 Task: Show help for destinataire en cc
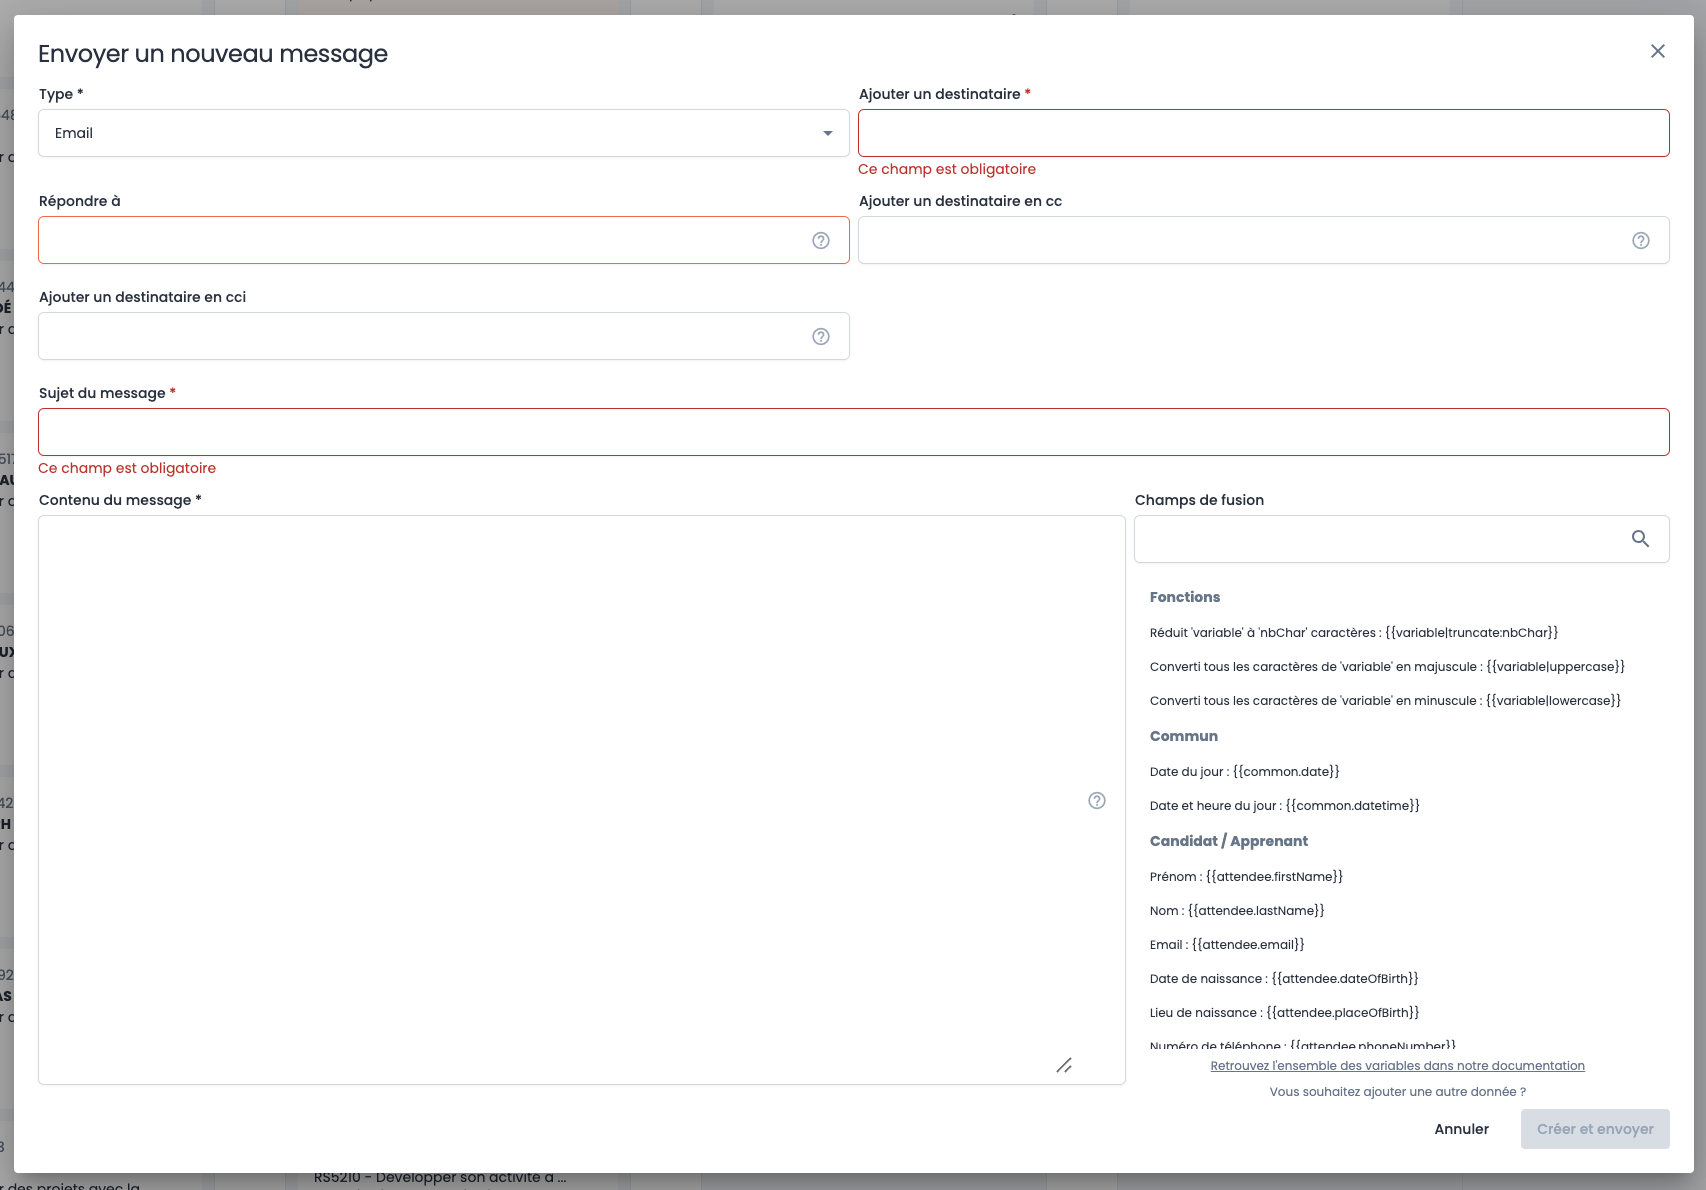tap(1641, 240)
